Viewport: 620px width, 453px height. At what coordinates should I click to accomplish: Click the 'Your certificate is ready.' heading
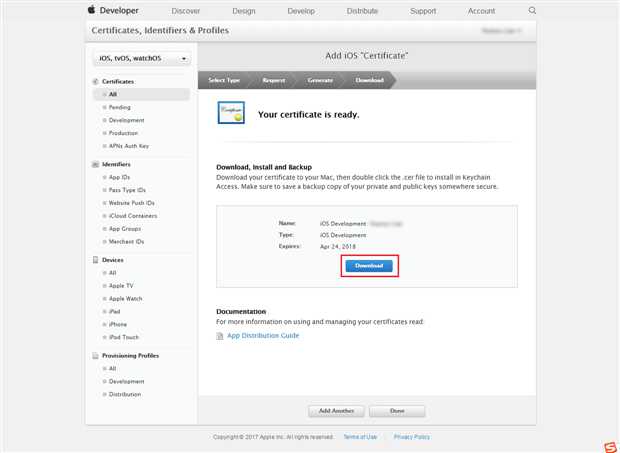click(308, 115)
